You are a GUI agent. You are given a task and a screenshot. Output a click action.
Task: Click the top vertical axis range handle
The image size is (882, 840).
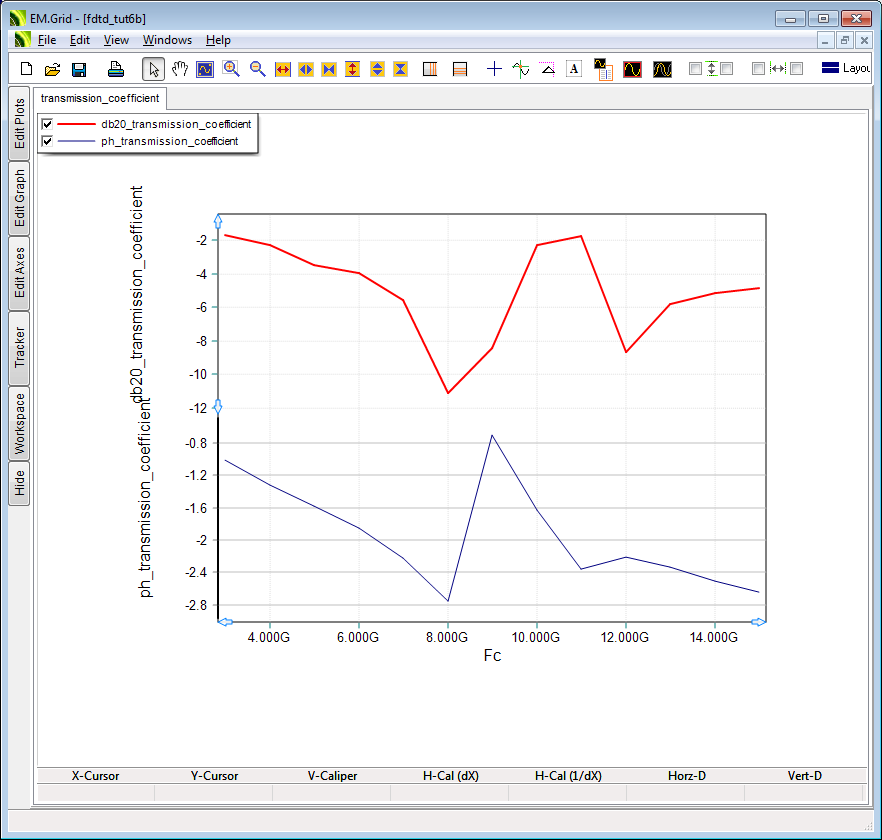point(218,221)
